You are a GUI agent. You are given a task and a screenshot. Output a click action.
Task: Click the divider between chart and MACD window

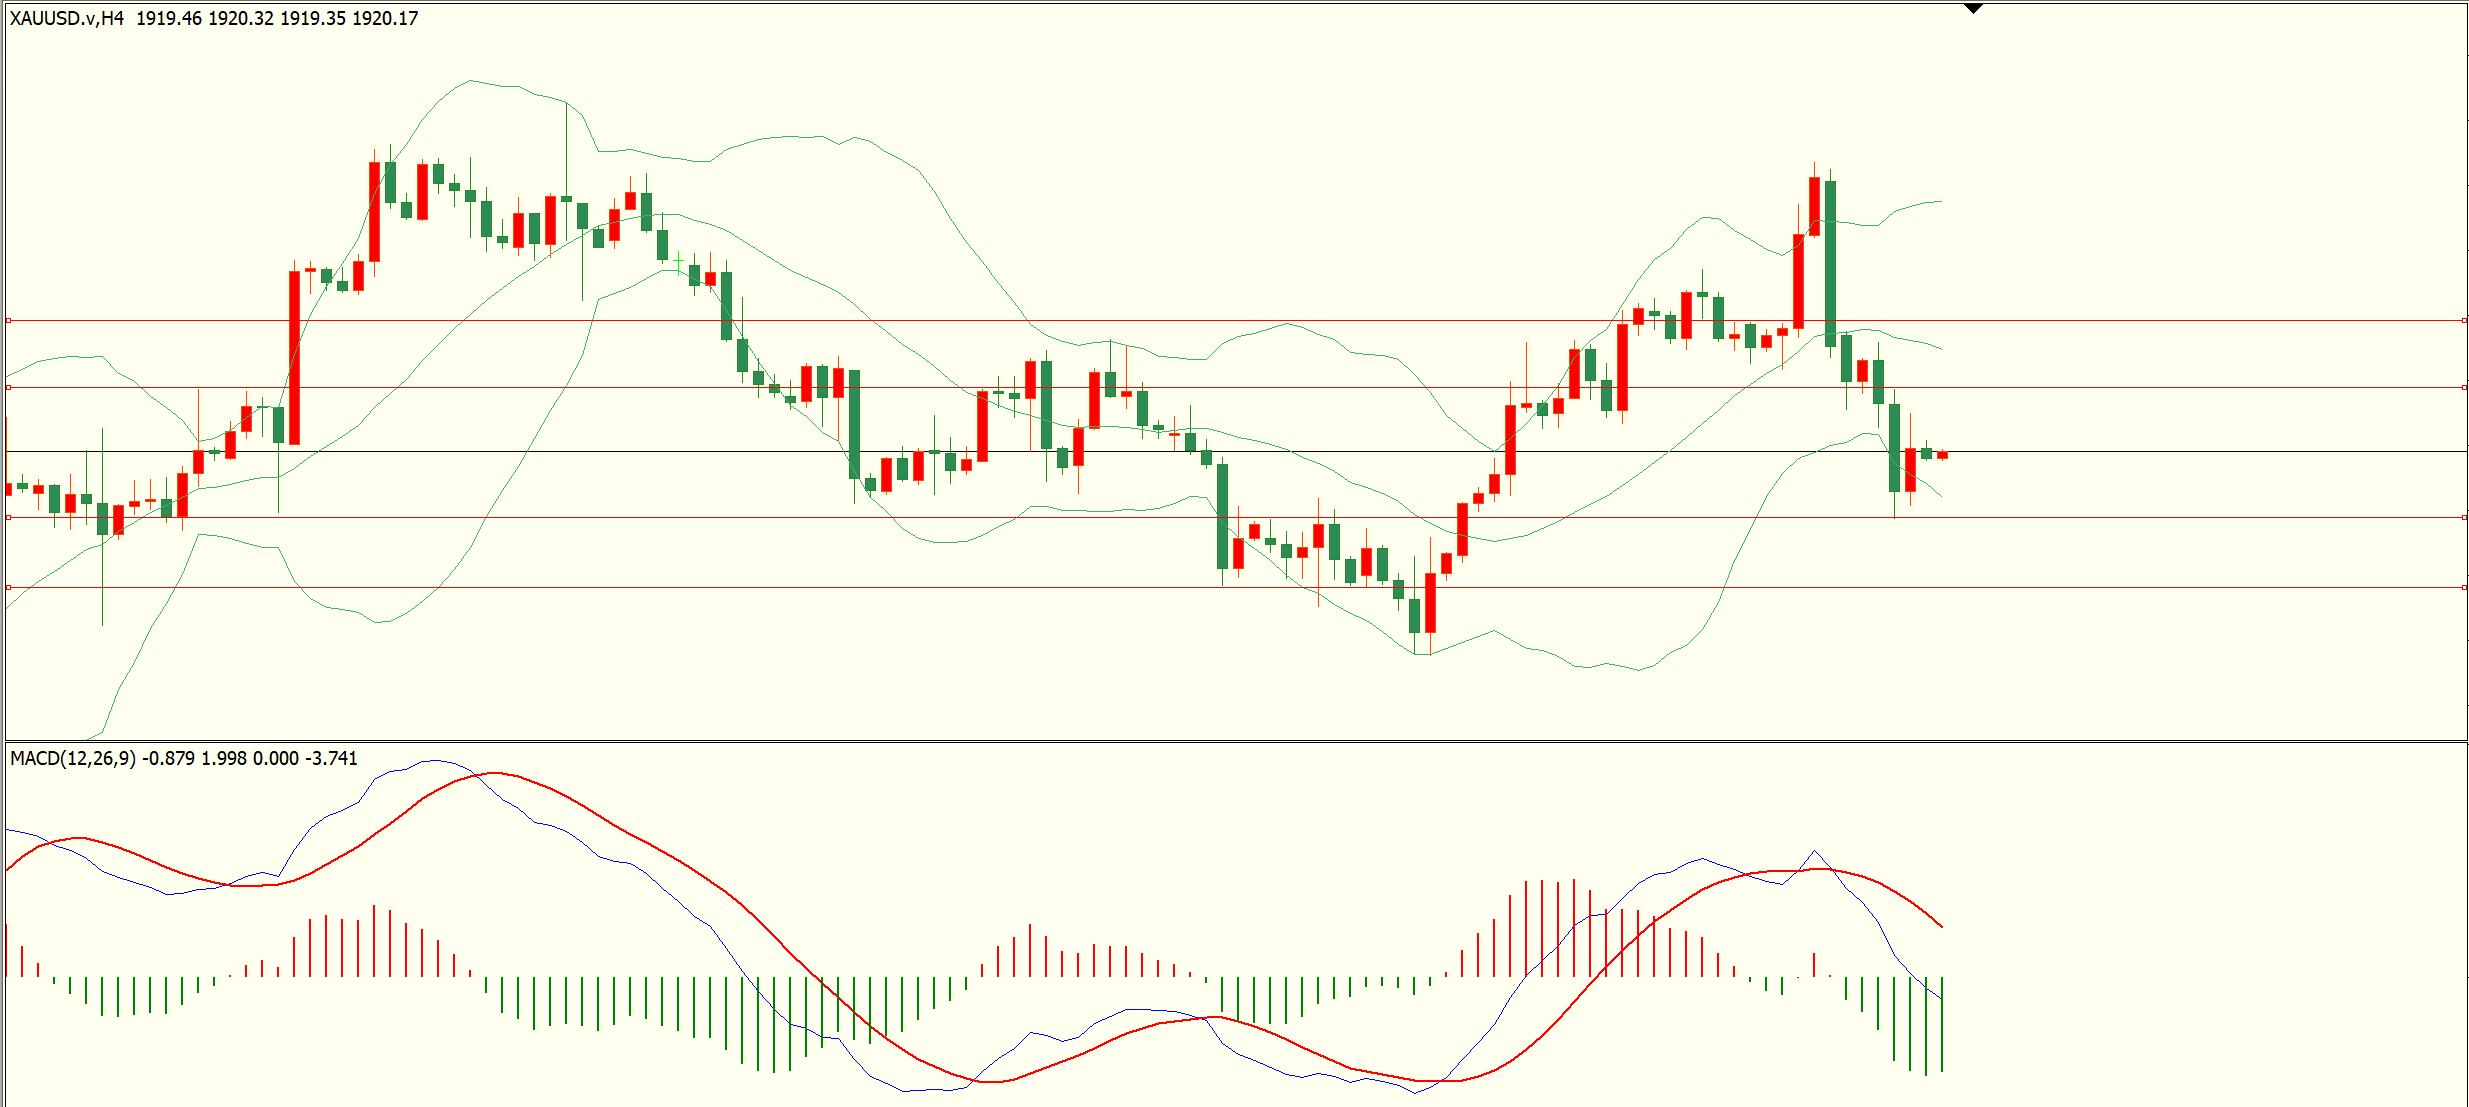[x=1236, y=741]
